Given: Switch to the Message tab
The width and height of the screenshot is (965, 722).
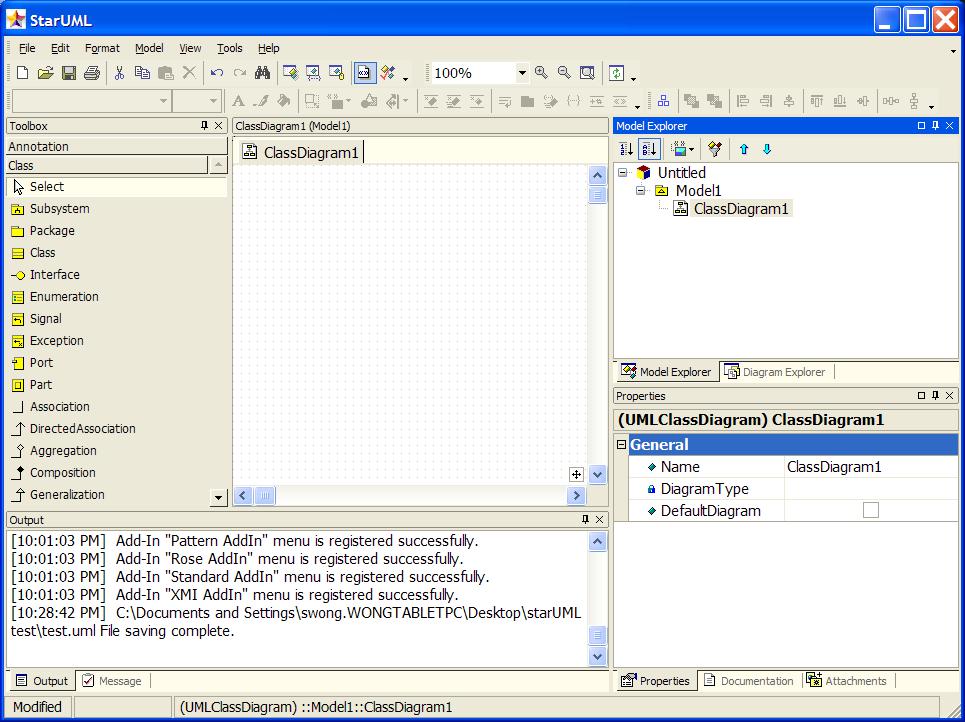Looking at the screenshot, I should tap(113, 681).
